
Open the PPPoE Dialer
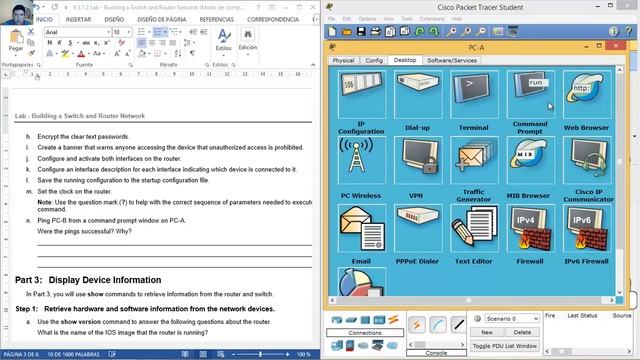click(418, 228)
